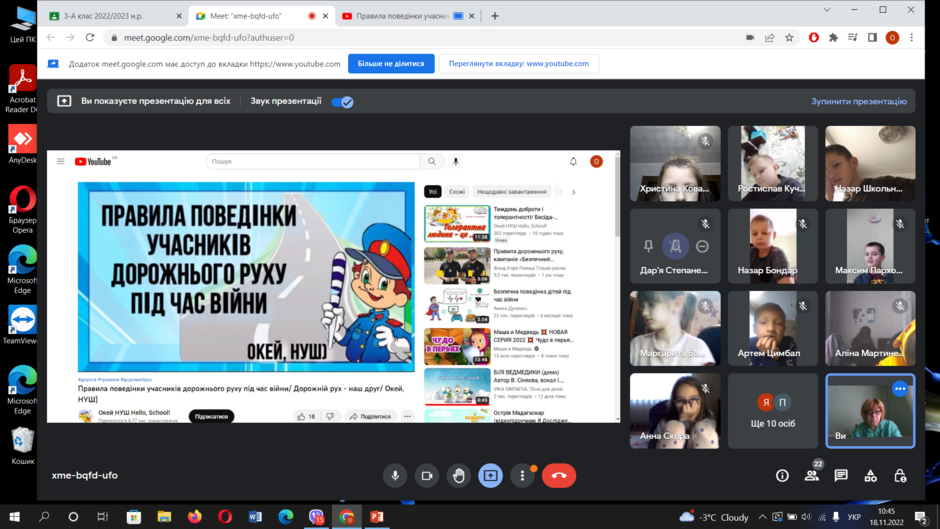Open a new browser tab
This screenshot has height=529, width=940.
pos(495,16)
